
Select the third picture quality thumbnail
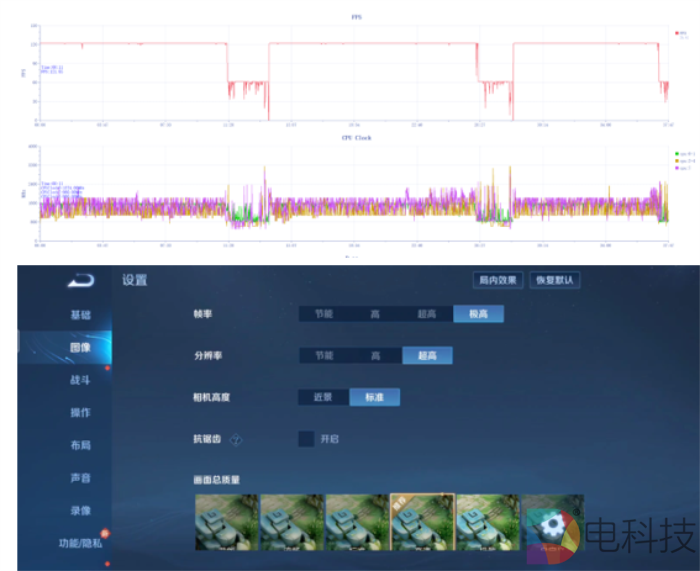(357, 522)
